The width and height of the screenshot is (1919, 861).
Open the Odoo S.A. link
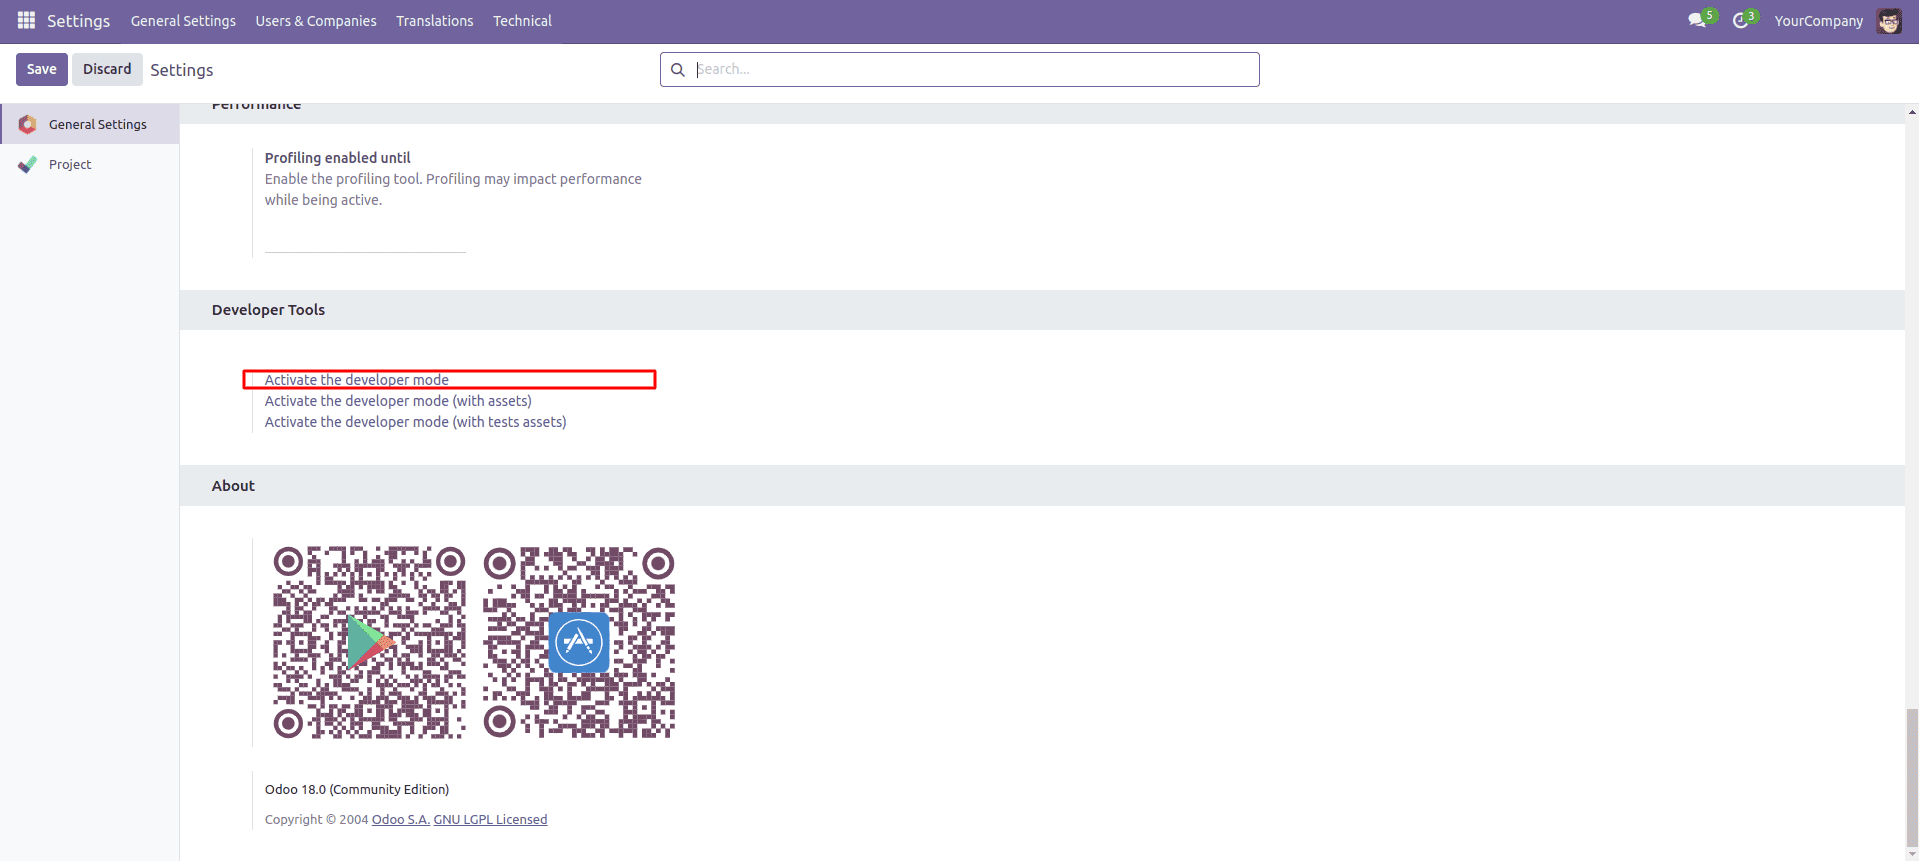[401, 819]
